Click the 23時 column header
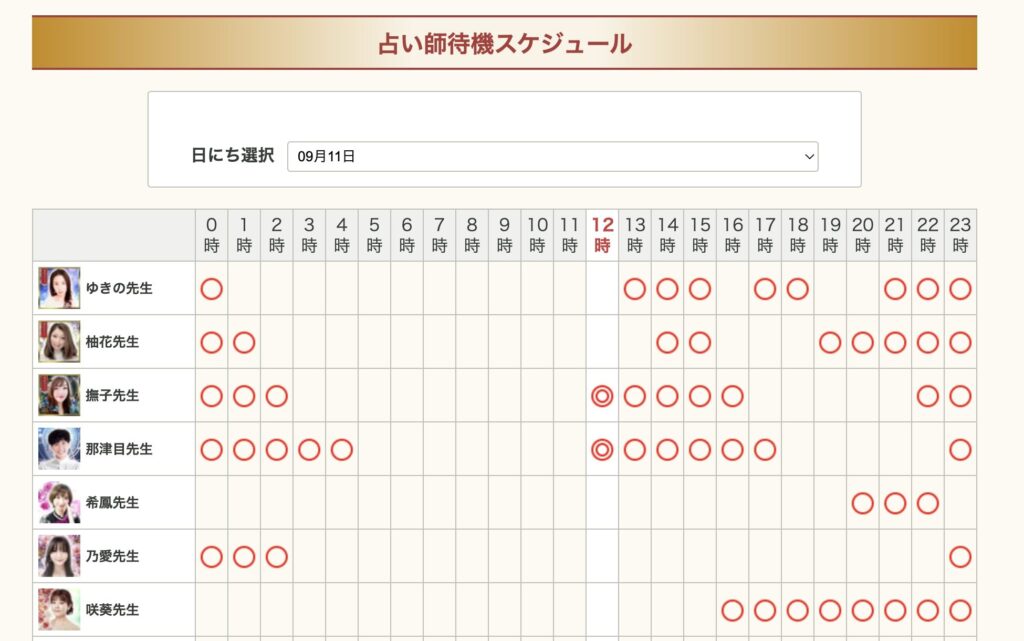1024x641 pixels. tap(960, 235)
